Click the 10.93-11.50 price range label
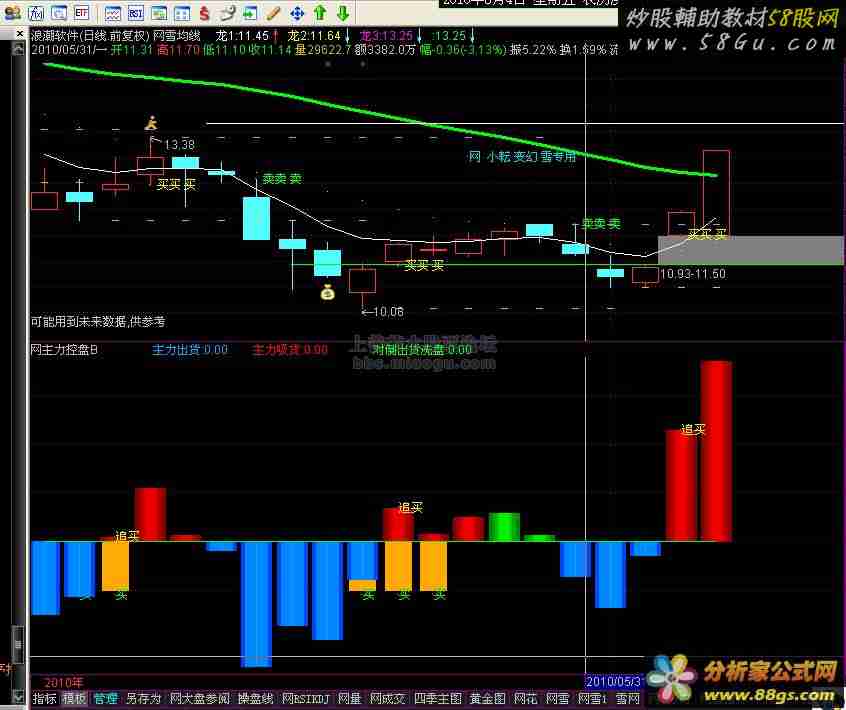Viewport: 846px width, 710px height. [x=693, y=274]
